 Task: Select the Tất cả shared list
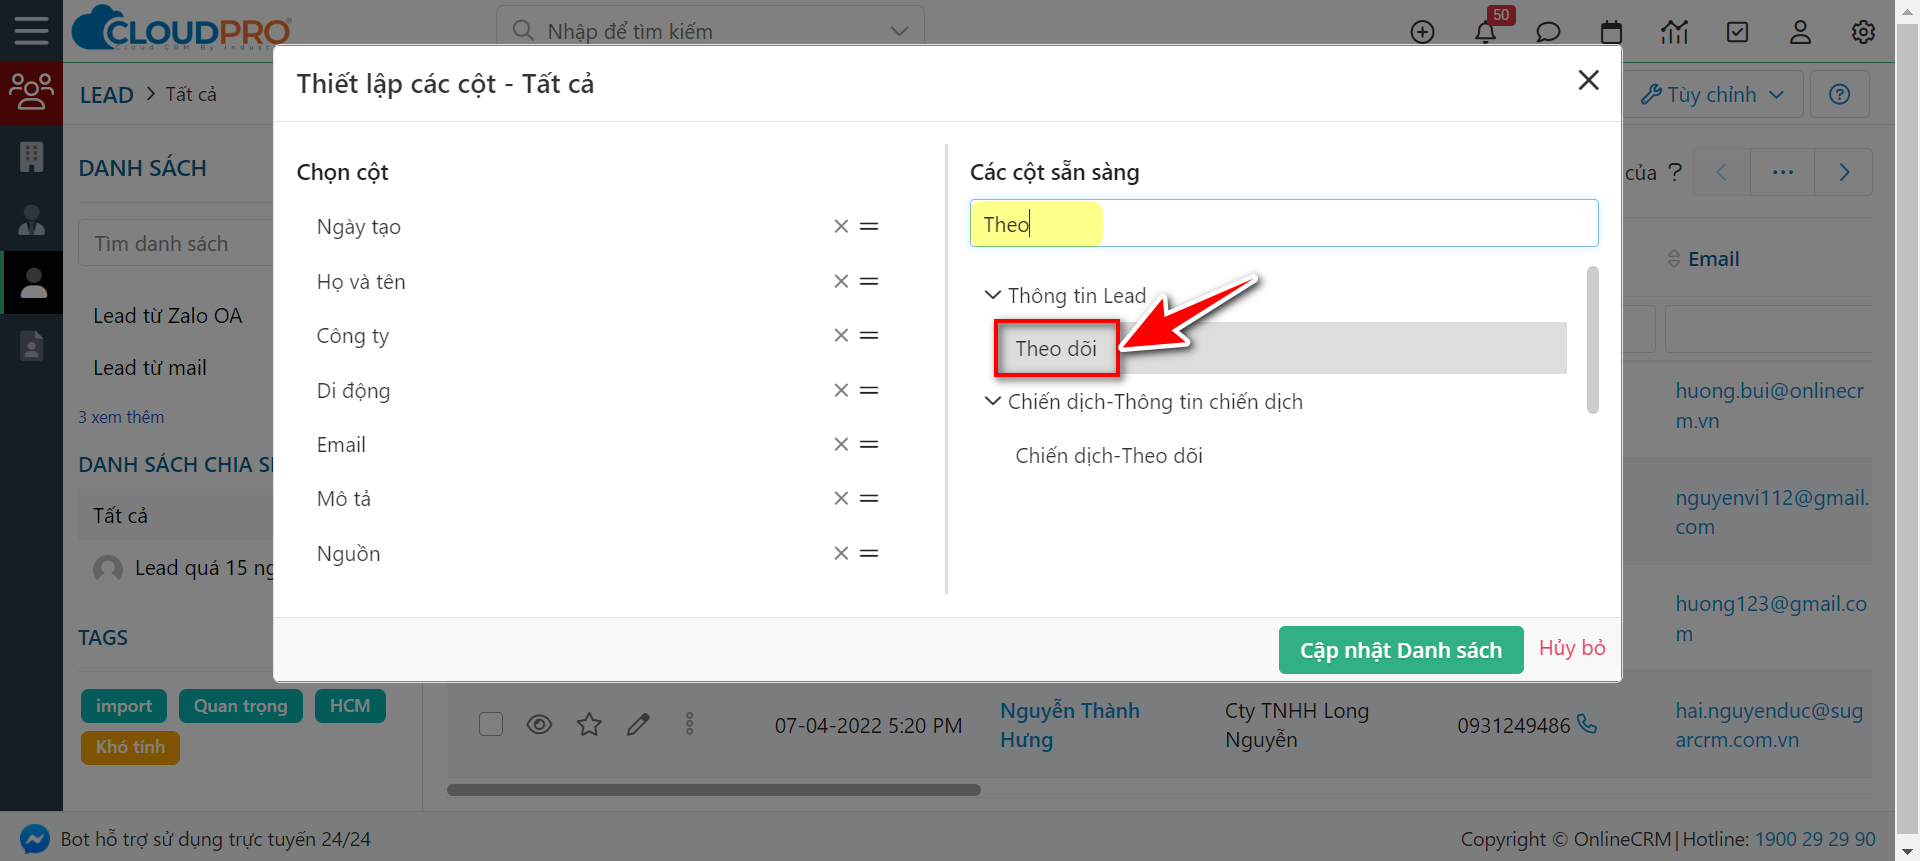click(176, 516)
